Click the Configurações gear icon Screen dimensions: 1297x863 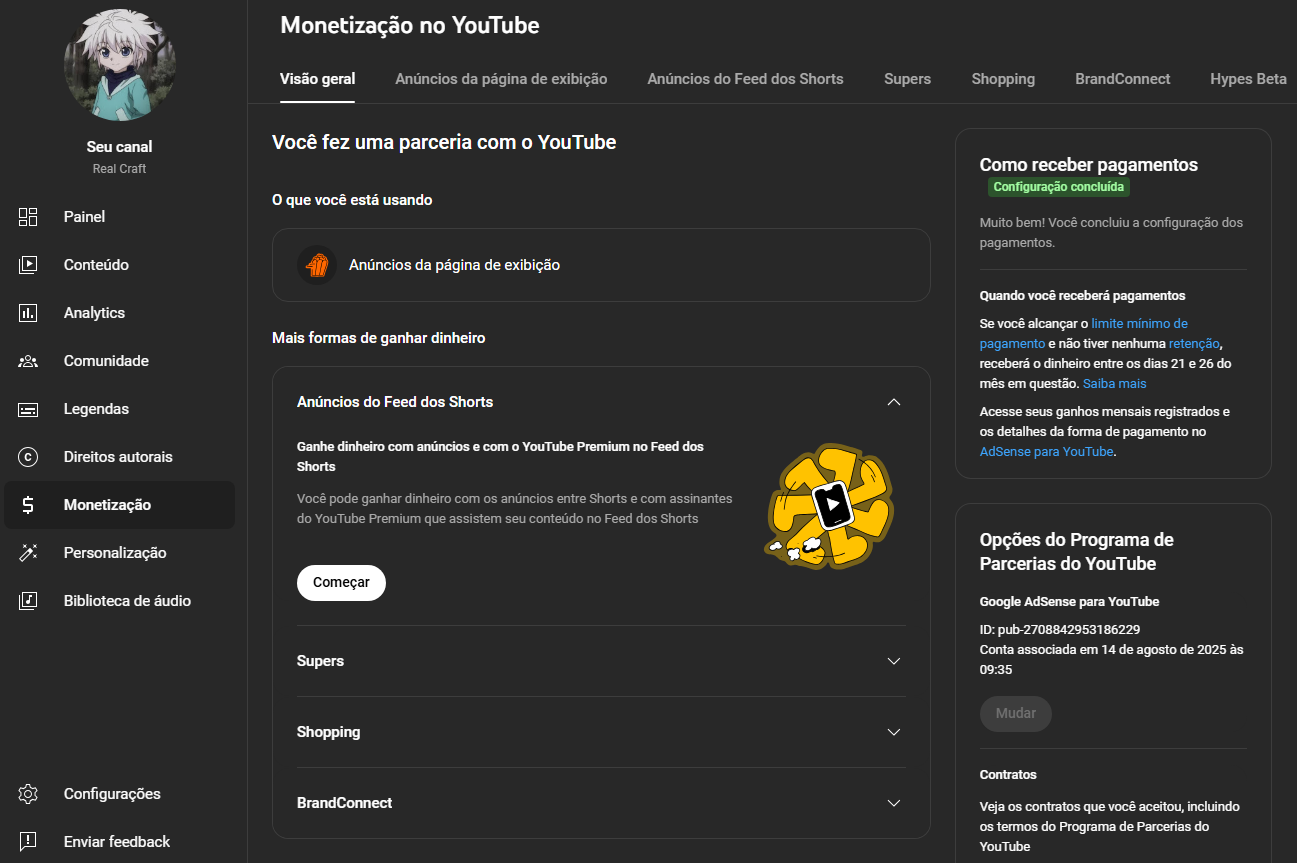(28, 794)
